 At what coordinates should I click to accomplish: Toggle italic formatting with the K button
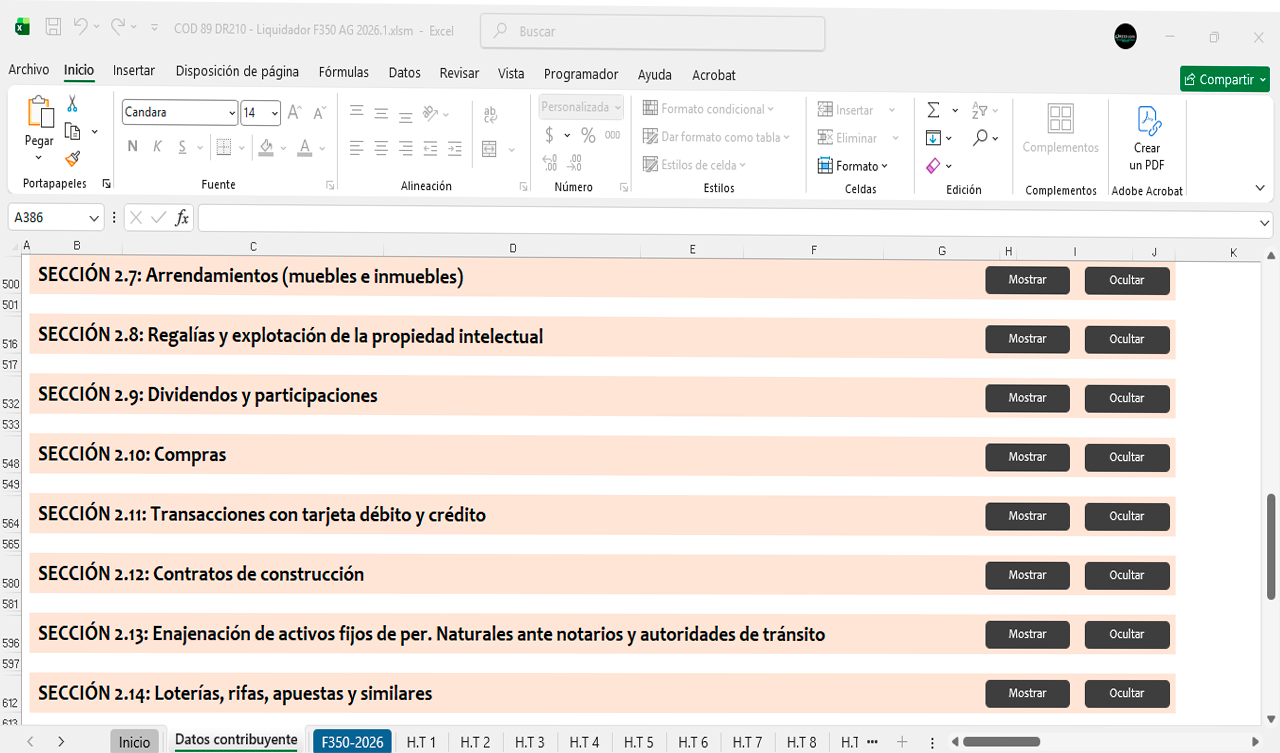coord(157,147)
